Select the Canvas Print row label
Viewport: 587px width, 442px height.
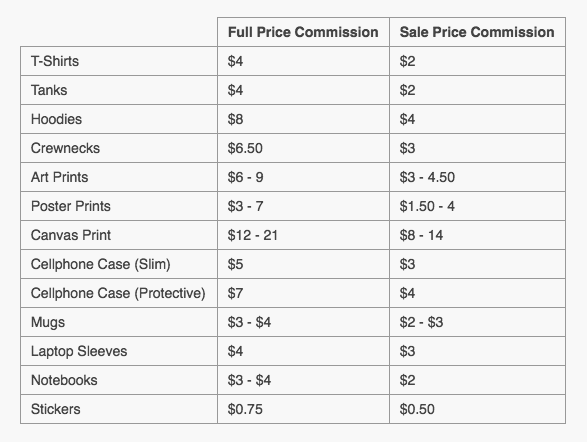[71, 235]
